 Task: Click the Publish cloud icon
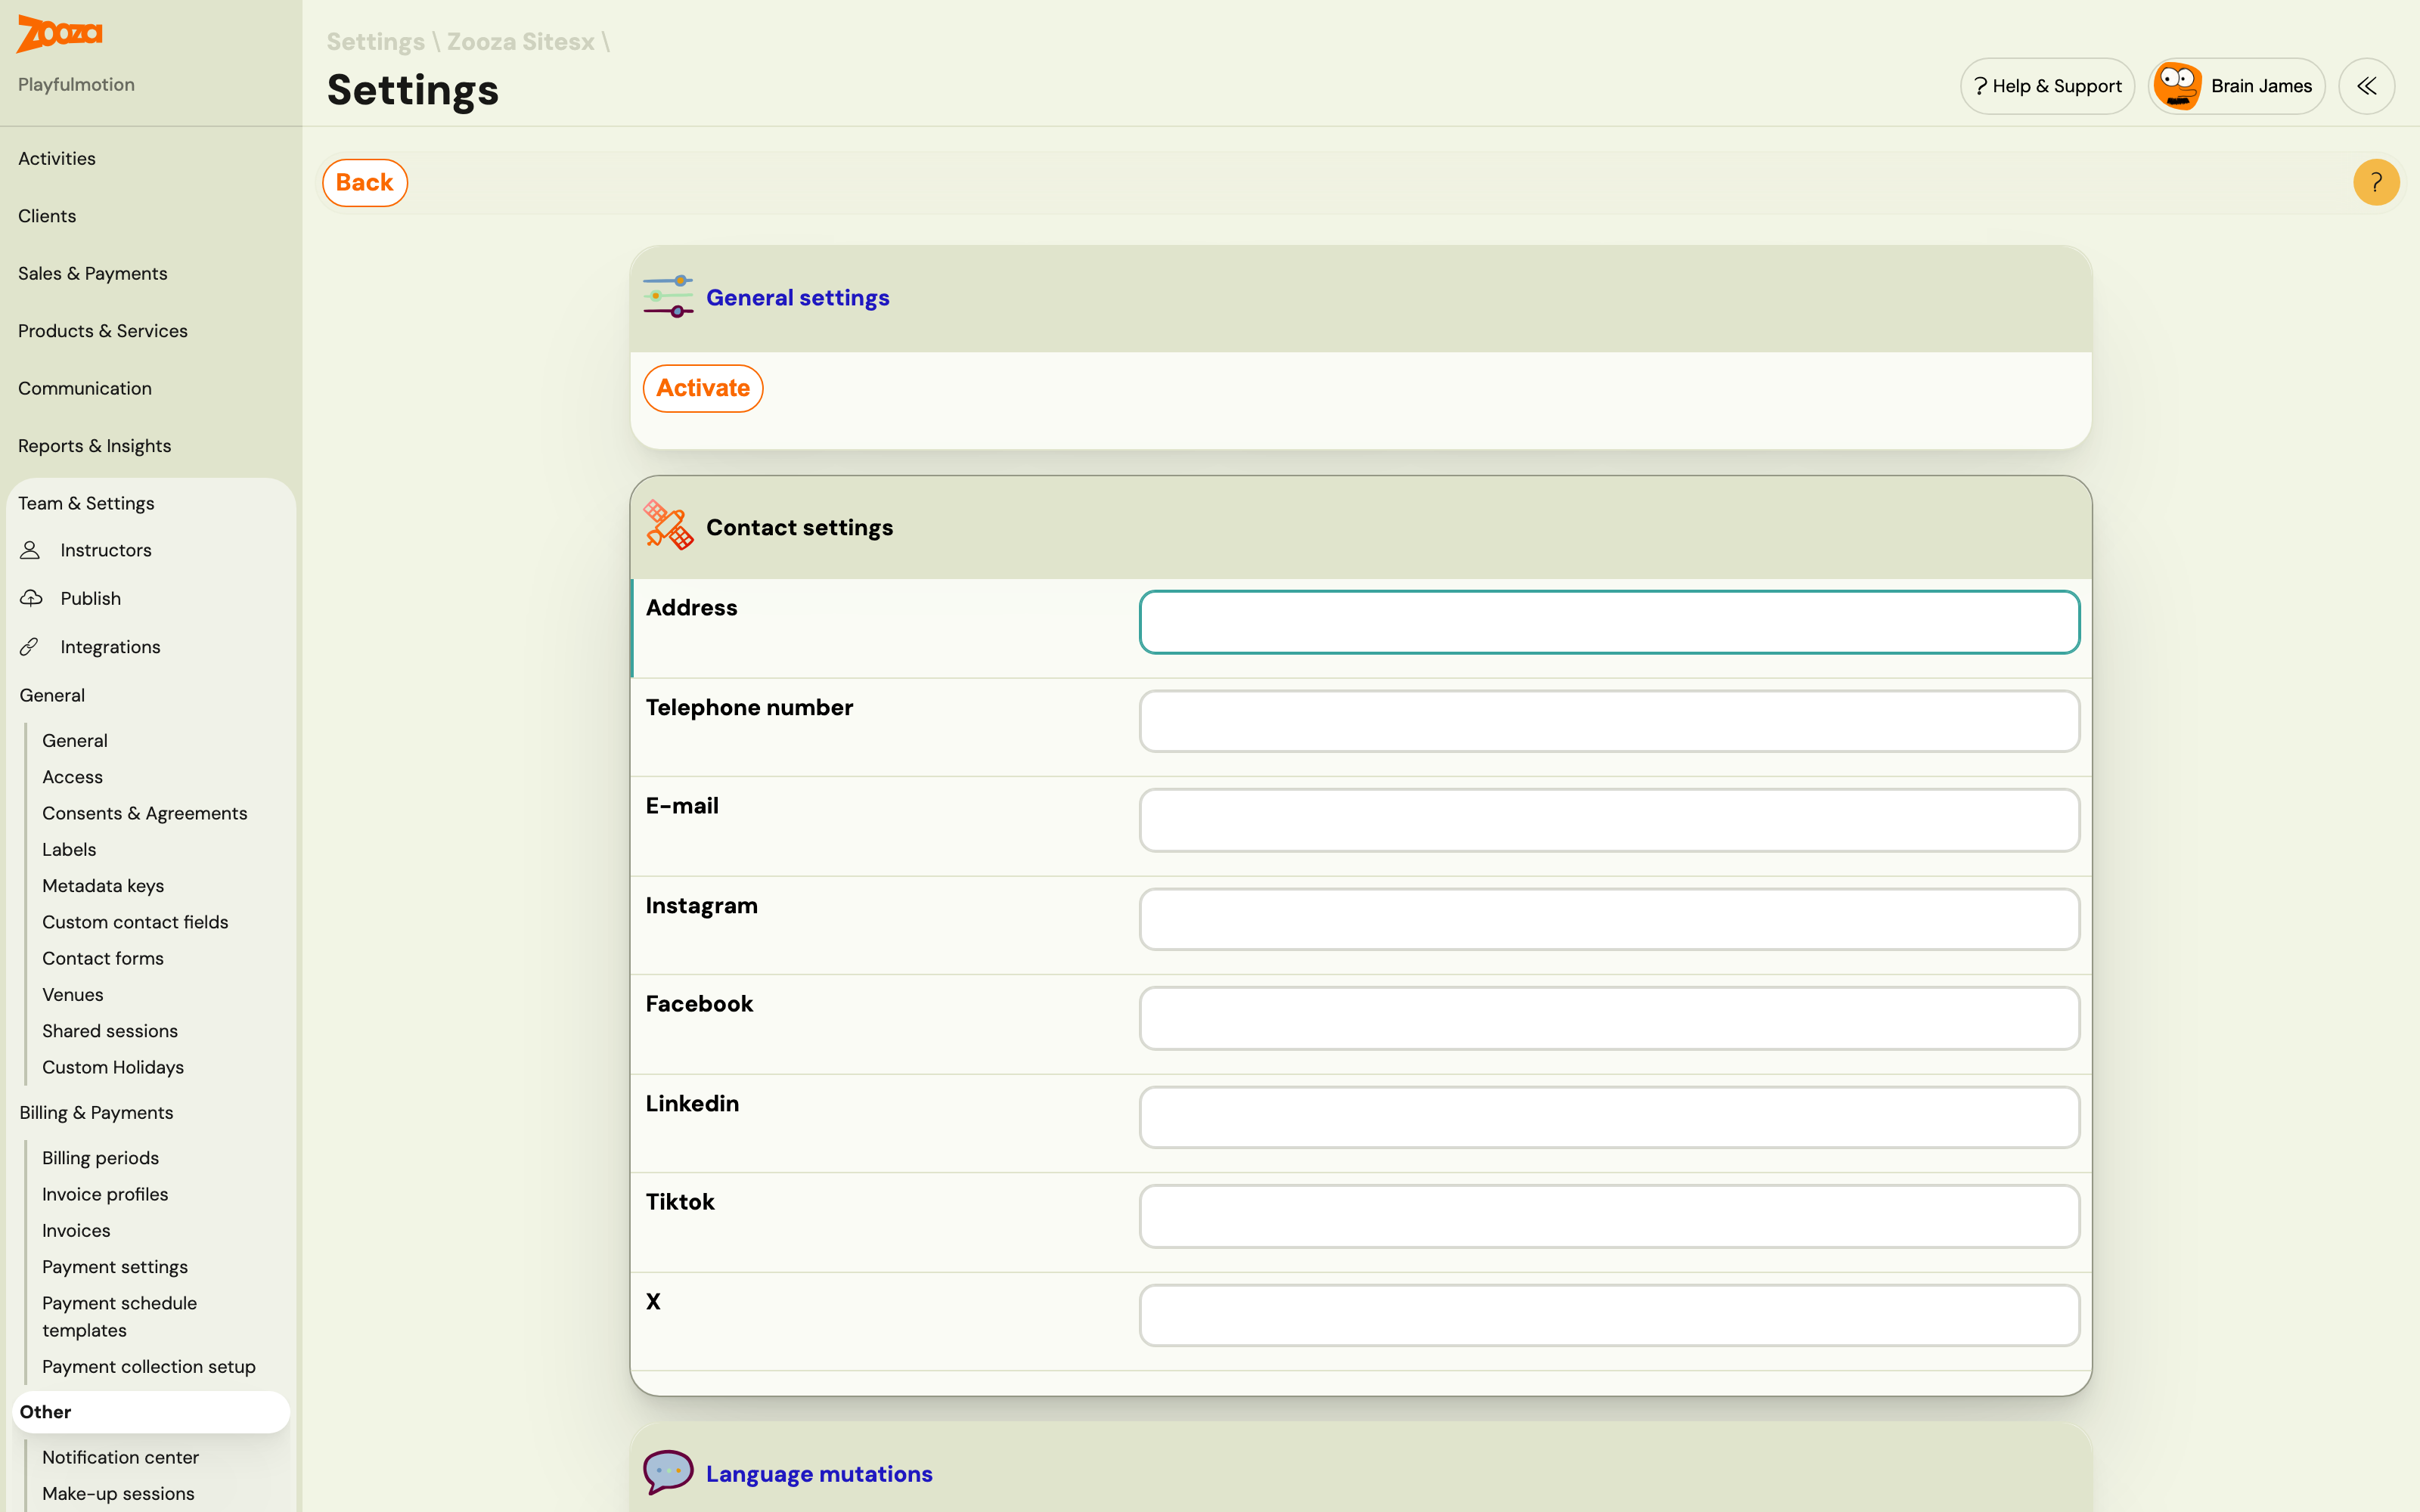click(31, 598)
